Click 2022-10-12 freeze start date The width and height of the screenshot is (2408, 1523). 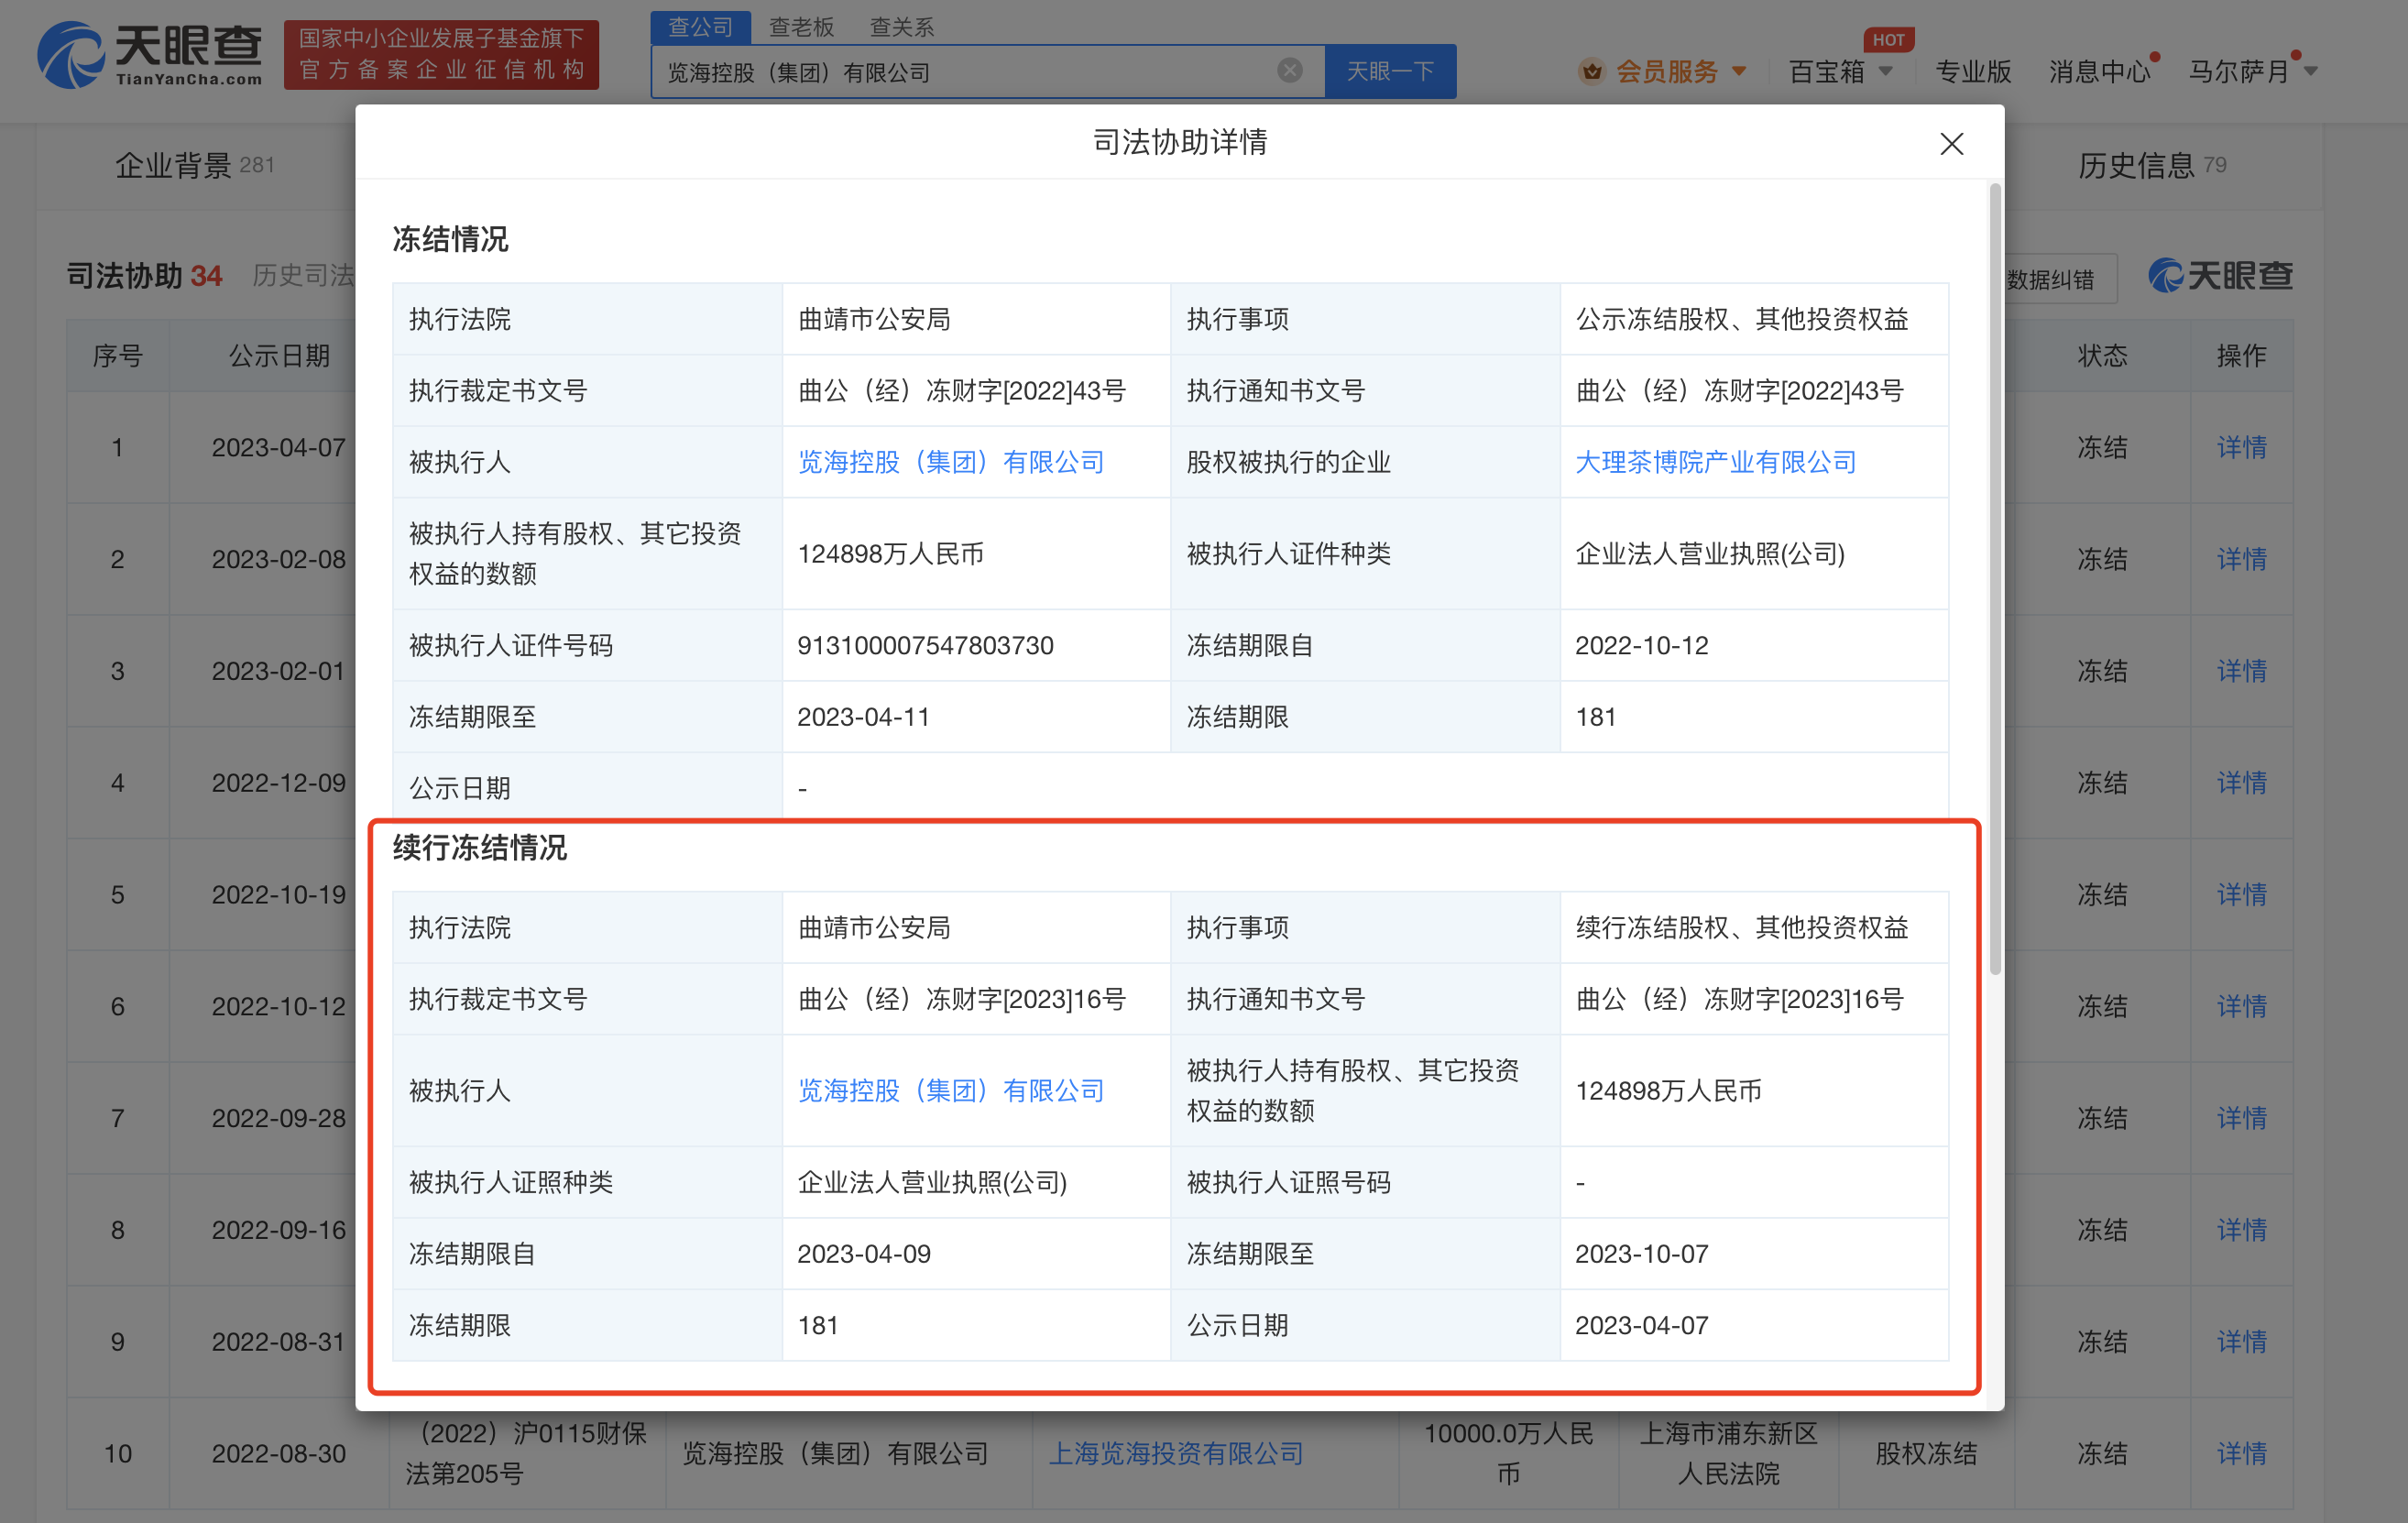(x=1641, y=645)
